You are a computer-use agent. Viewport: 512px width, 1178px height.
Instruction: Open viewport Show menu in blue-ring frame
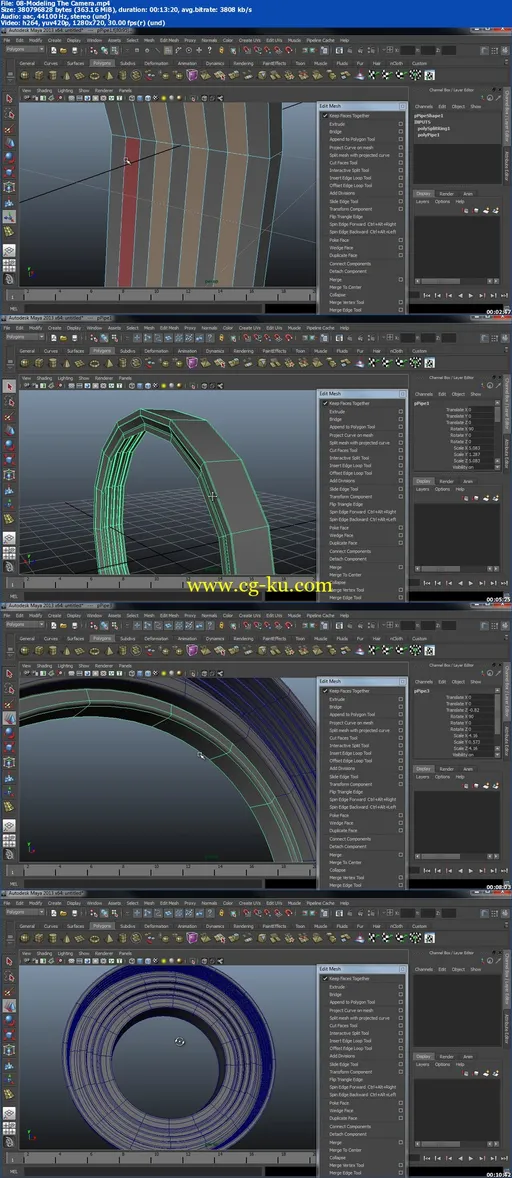point(86,953)
